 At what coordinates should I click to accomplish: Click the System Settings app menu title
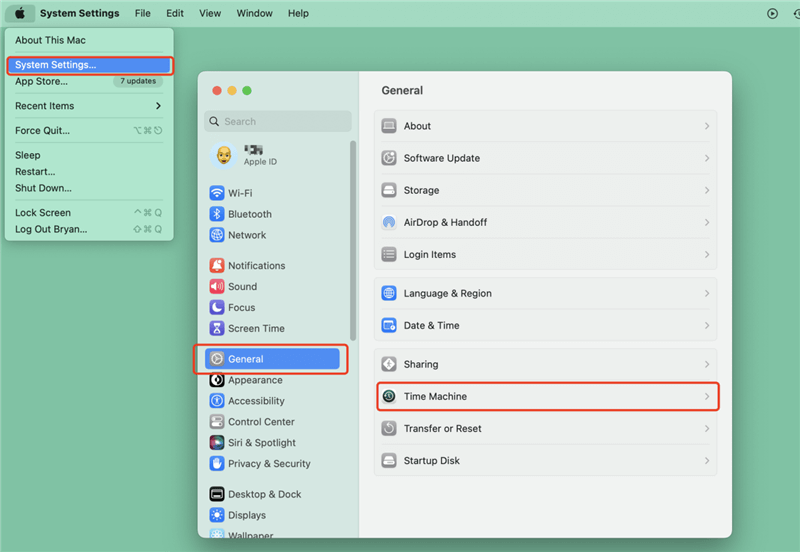click(80, 13)
